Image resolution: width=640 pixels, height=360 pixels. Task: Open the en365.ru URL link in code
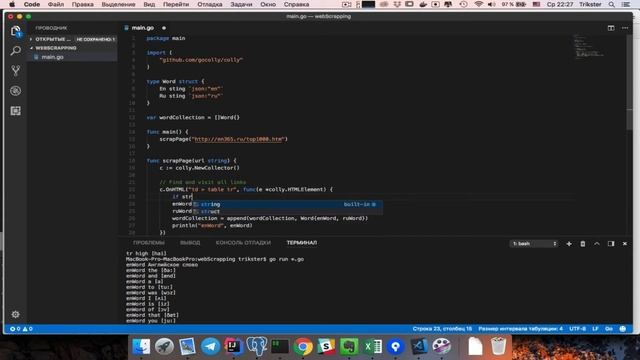[238, 139]
